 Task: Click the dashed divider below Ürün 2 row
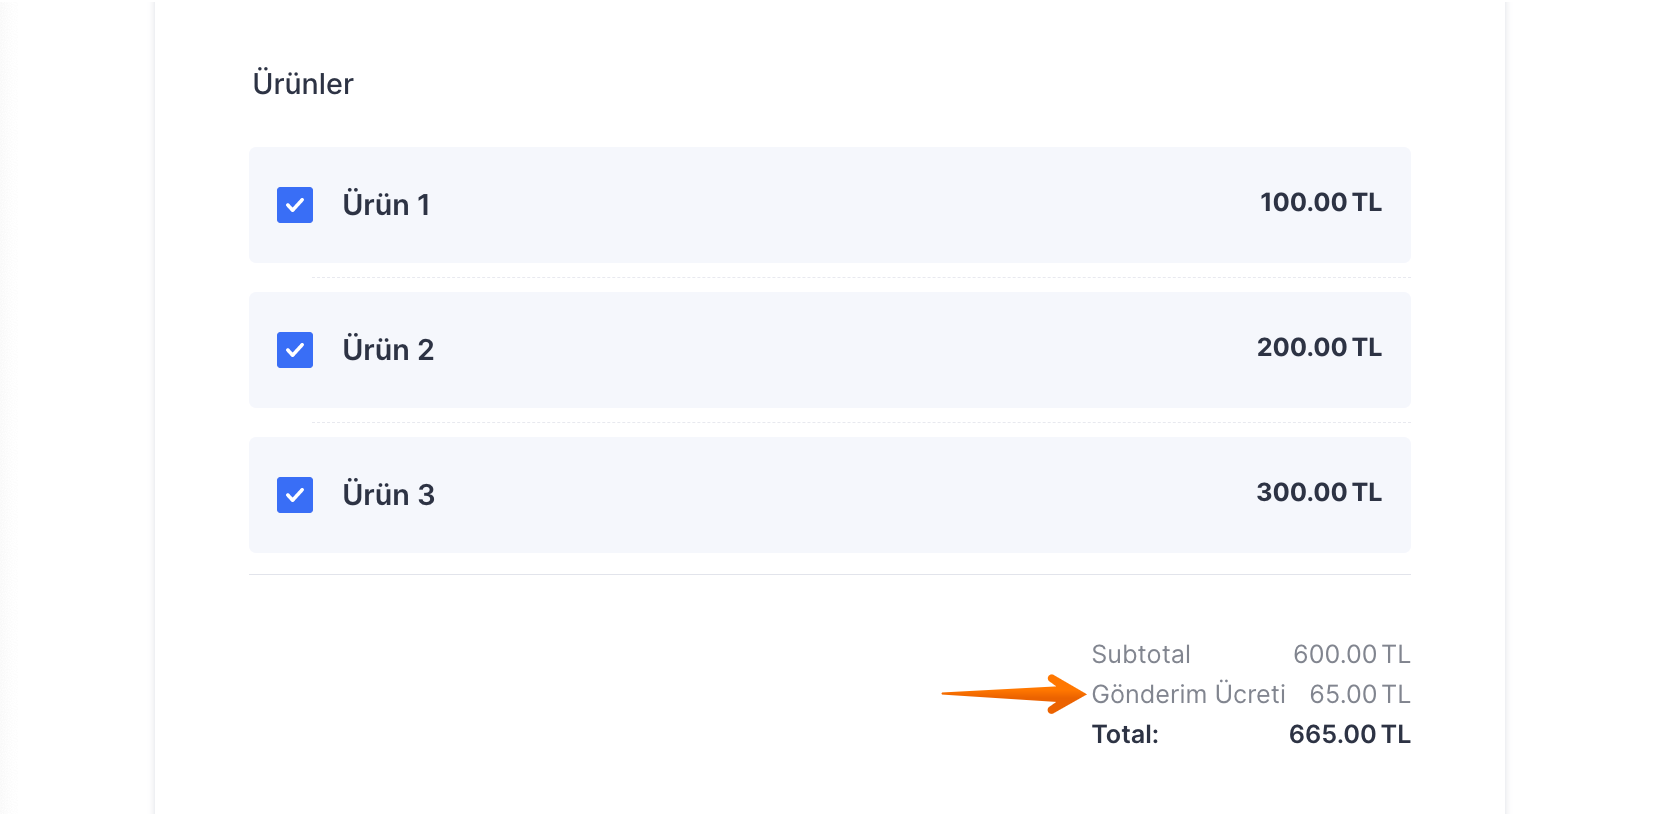click(860, 423)
